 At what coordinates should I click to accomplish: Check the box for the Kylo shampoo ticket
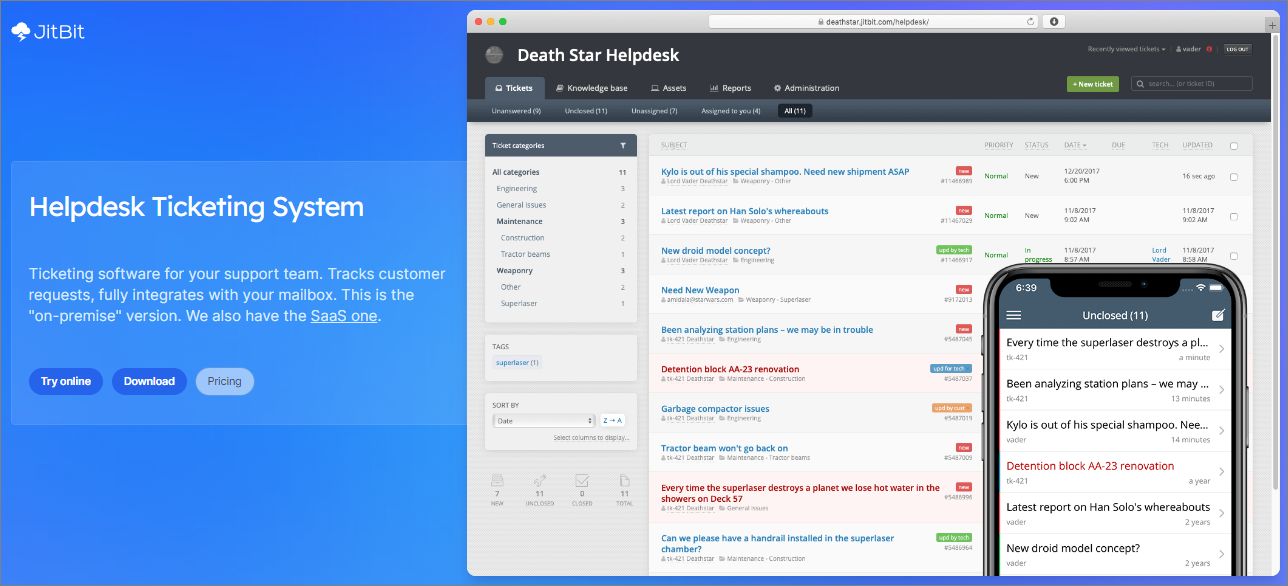pos(1234,177)
